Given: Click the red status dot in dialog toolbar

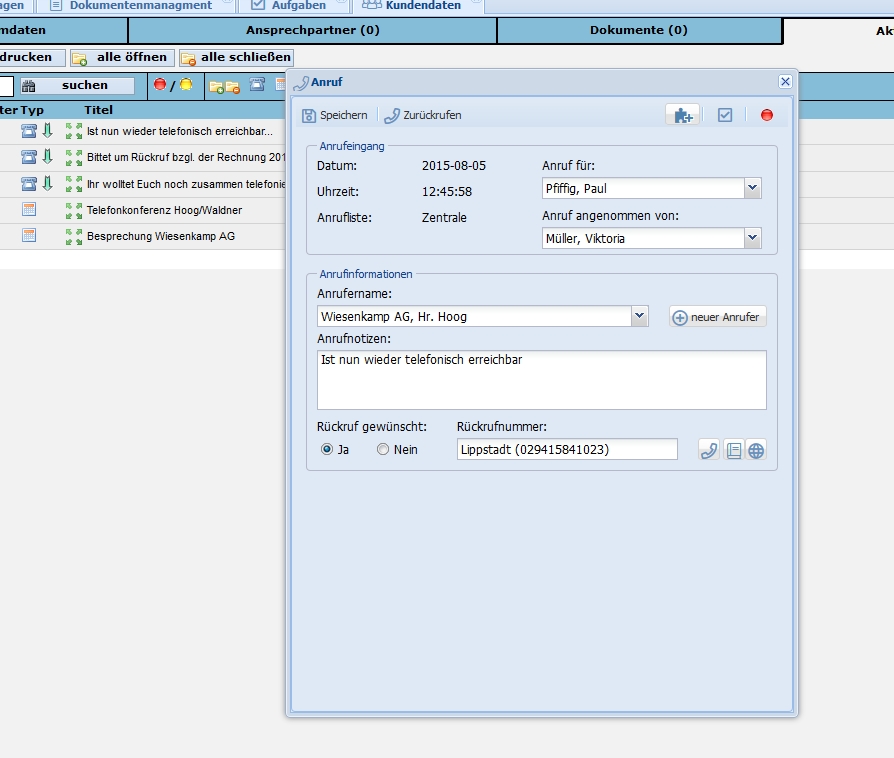Looking at the screenshot, I should 767,115.
